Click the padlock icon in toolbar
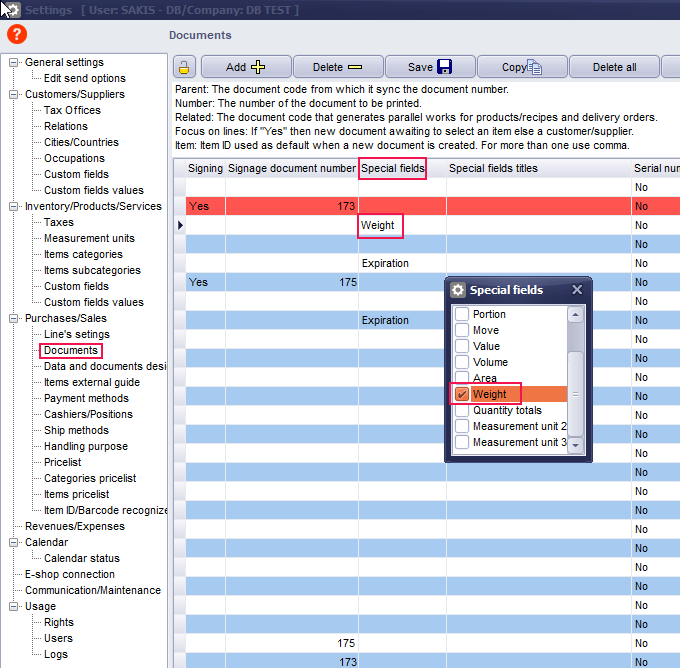Viewport: 680px width, 668px height. point(184,68)
